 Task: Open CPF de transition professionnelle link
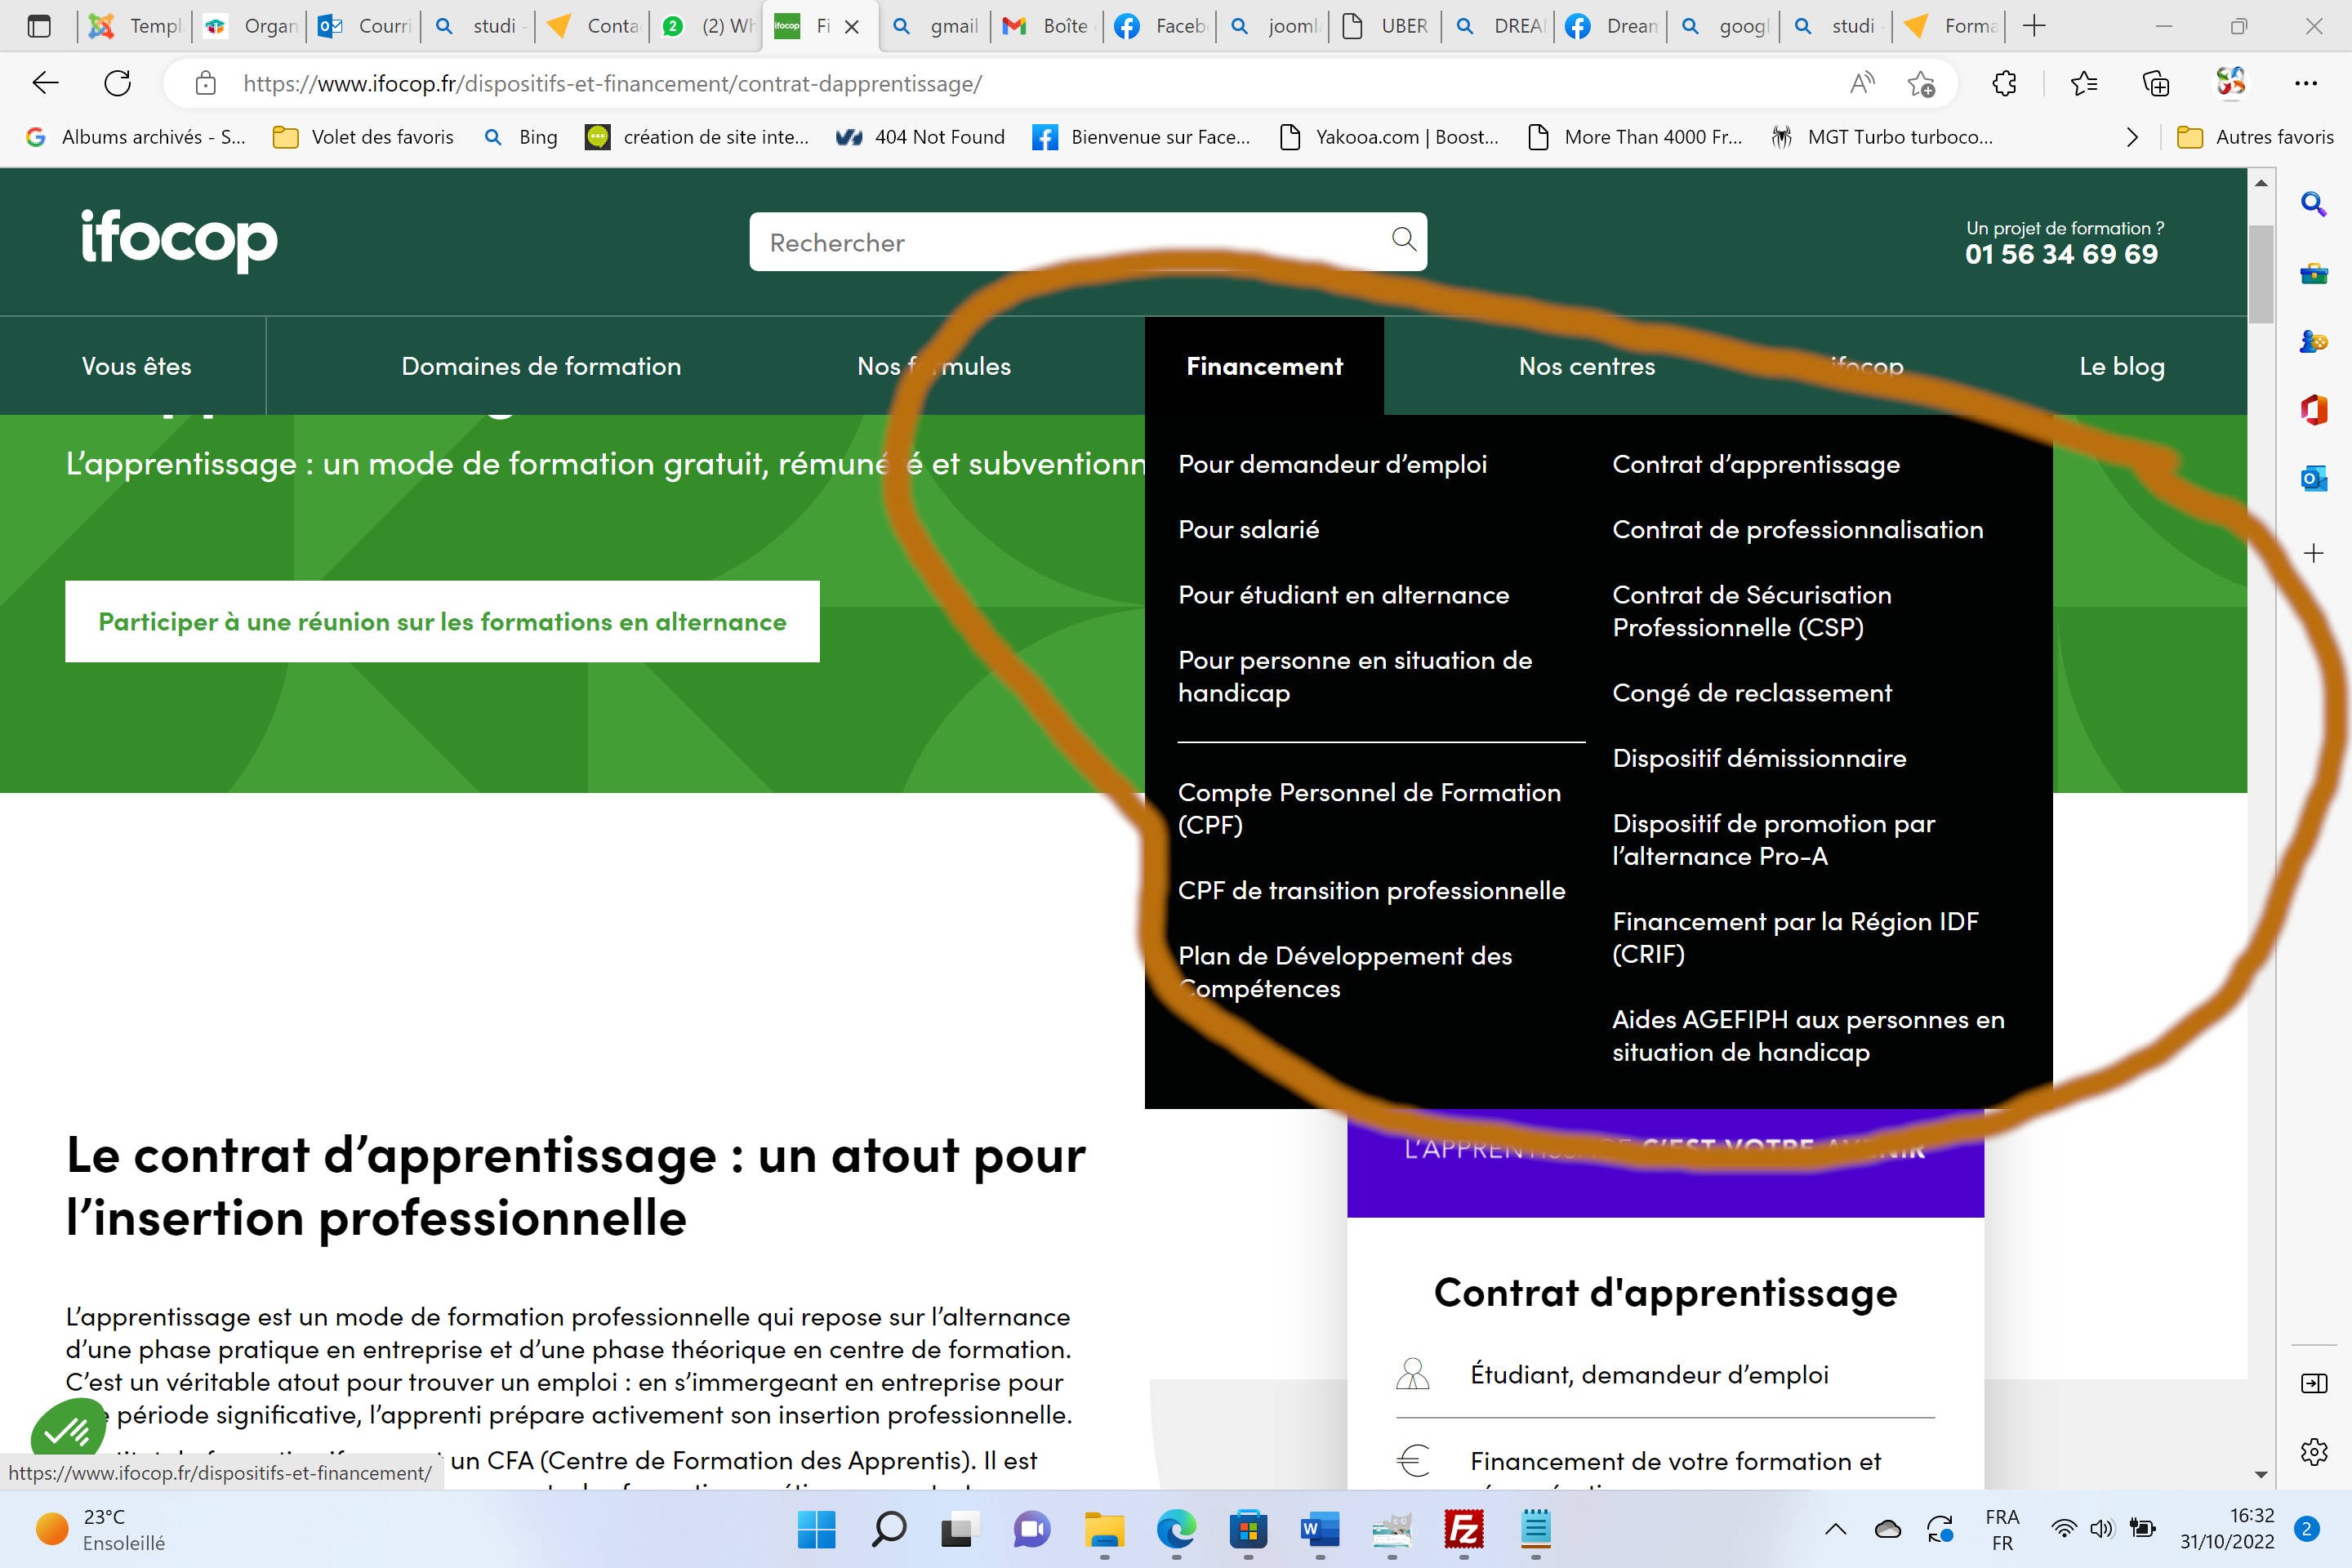tap(1371, 890)
